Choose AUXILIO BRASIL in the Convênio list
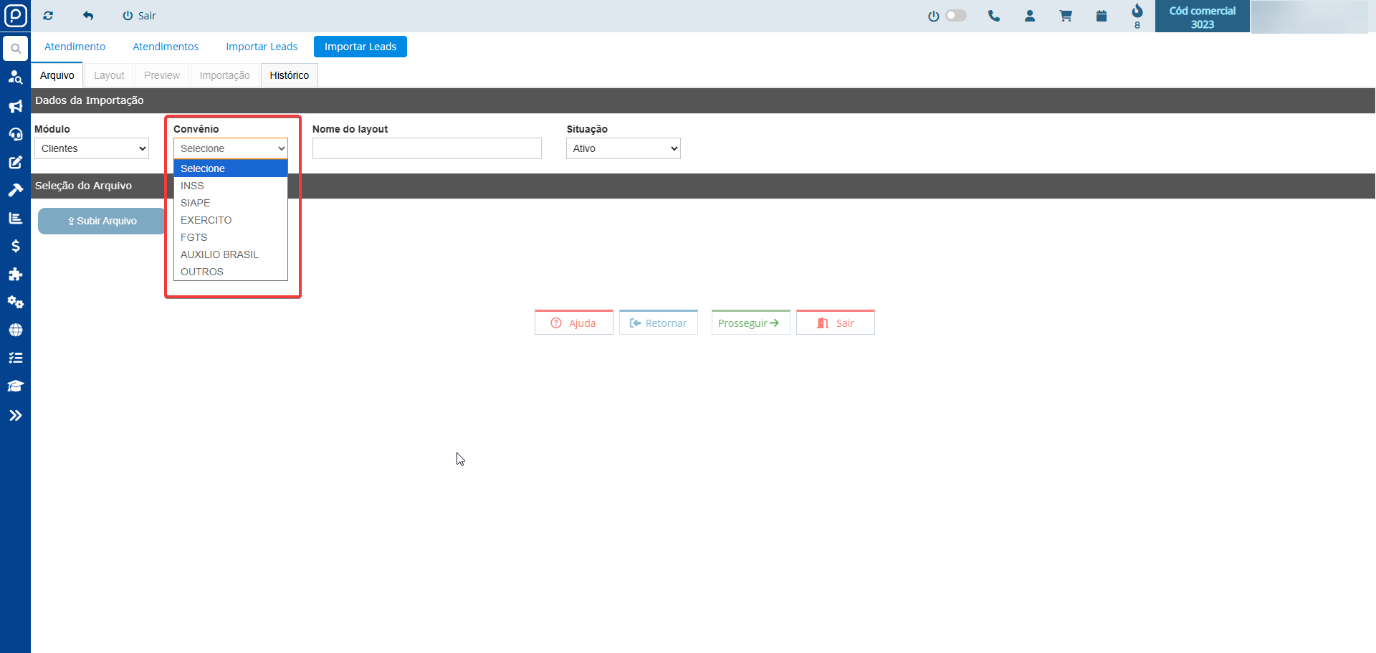Screen dimensions: 1376x653 219,254
